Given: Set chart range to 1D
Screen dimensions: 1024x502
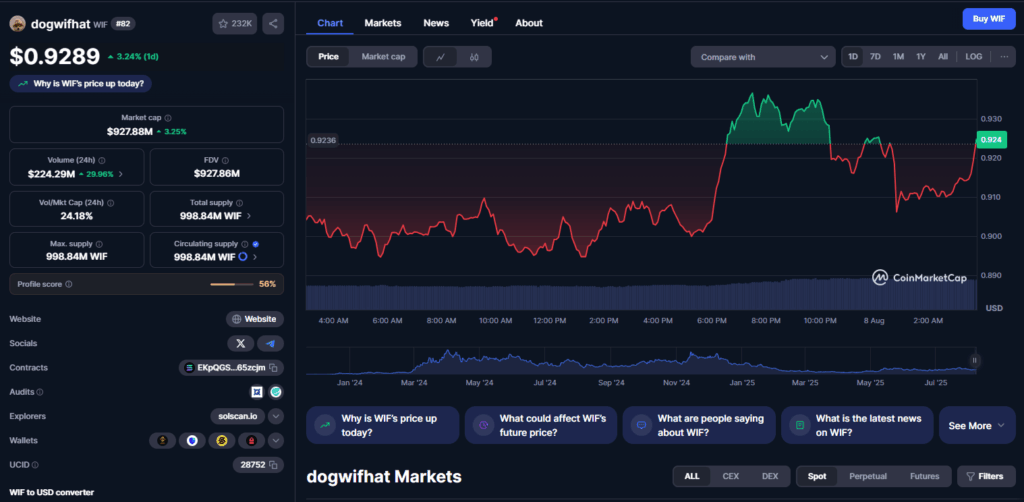Looking at the screenshot, I should pos(853,57).
